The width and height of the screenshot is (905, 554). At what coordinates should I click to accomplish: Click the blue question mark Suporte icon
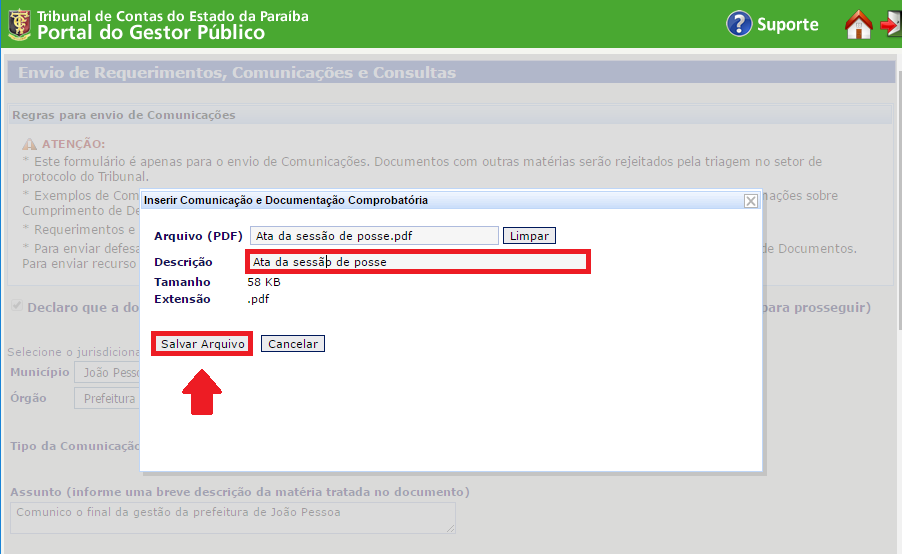tap(739, 24)
